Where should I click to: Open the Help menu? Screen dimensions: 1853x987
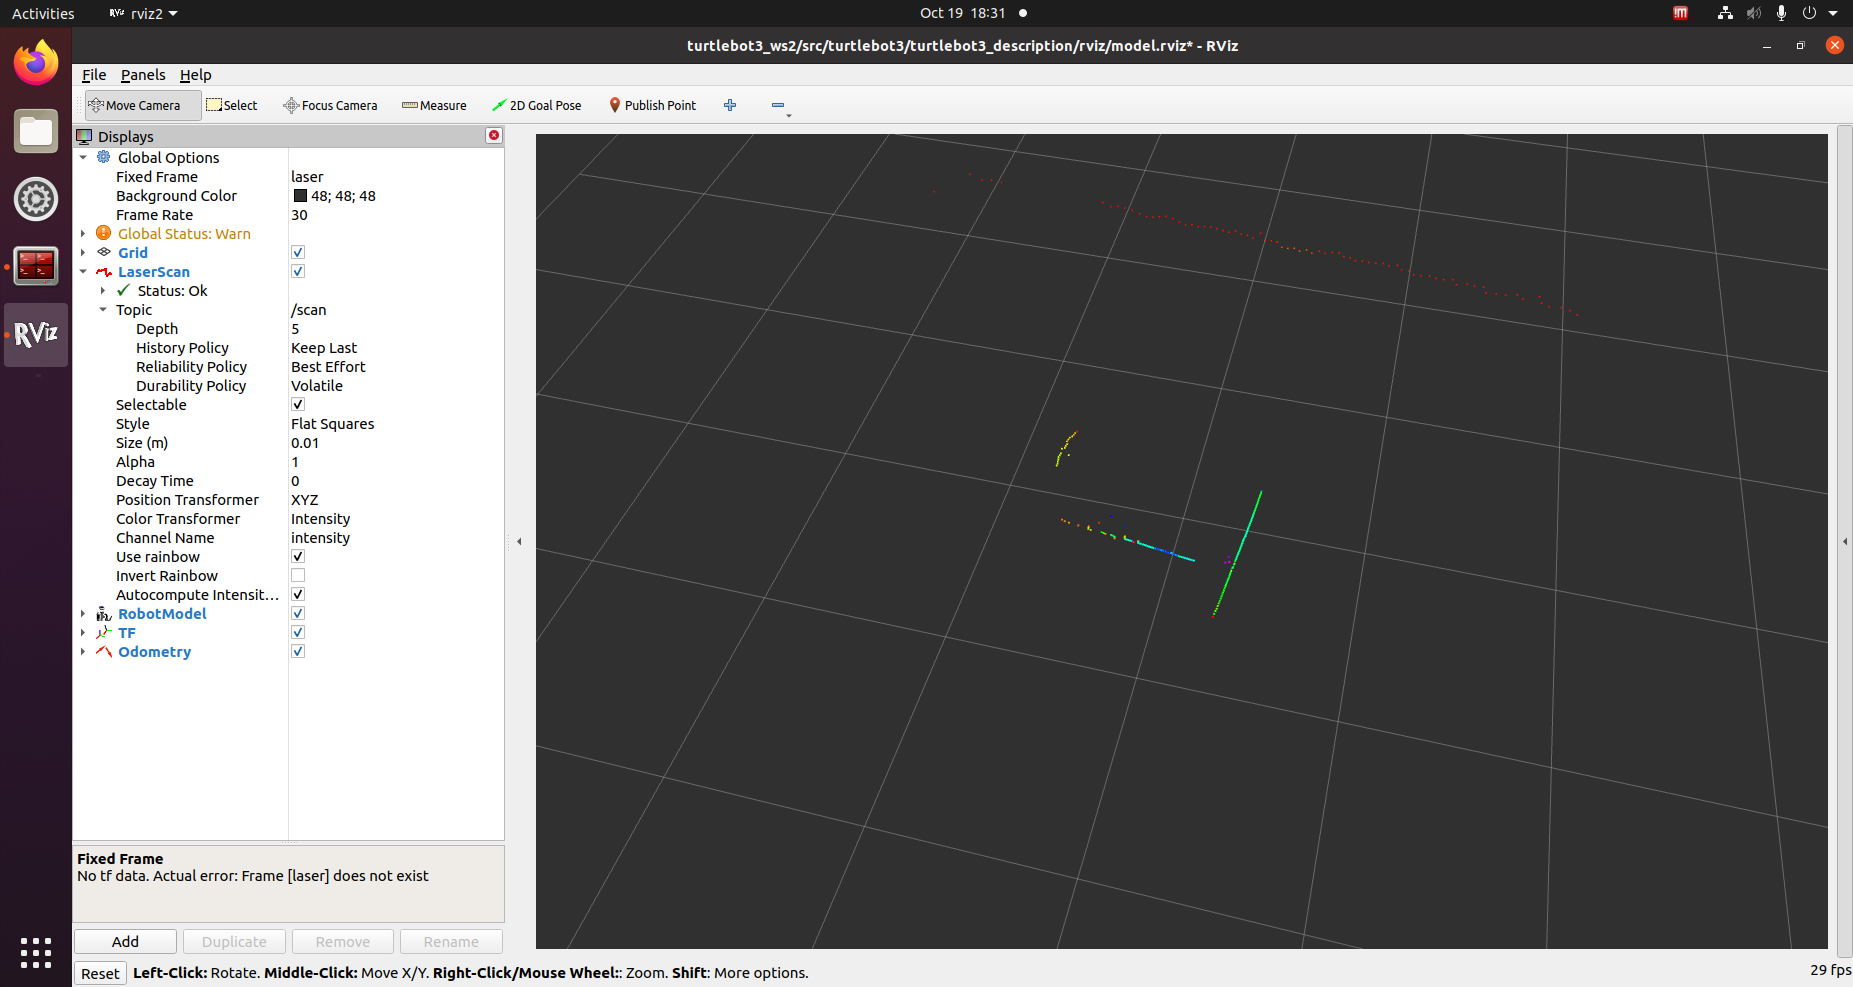(195, 75)
